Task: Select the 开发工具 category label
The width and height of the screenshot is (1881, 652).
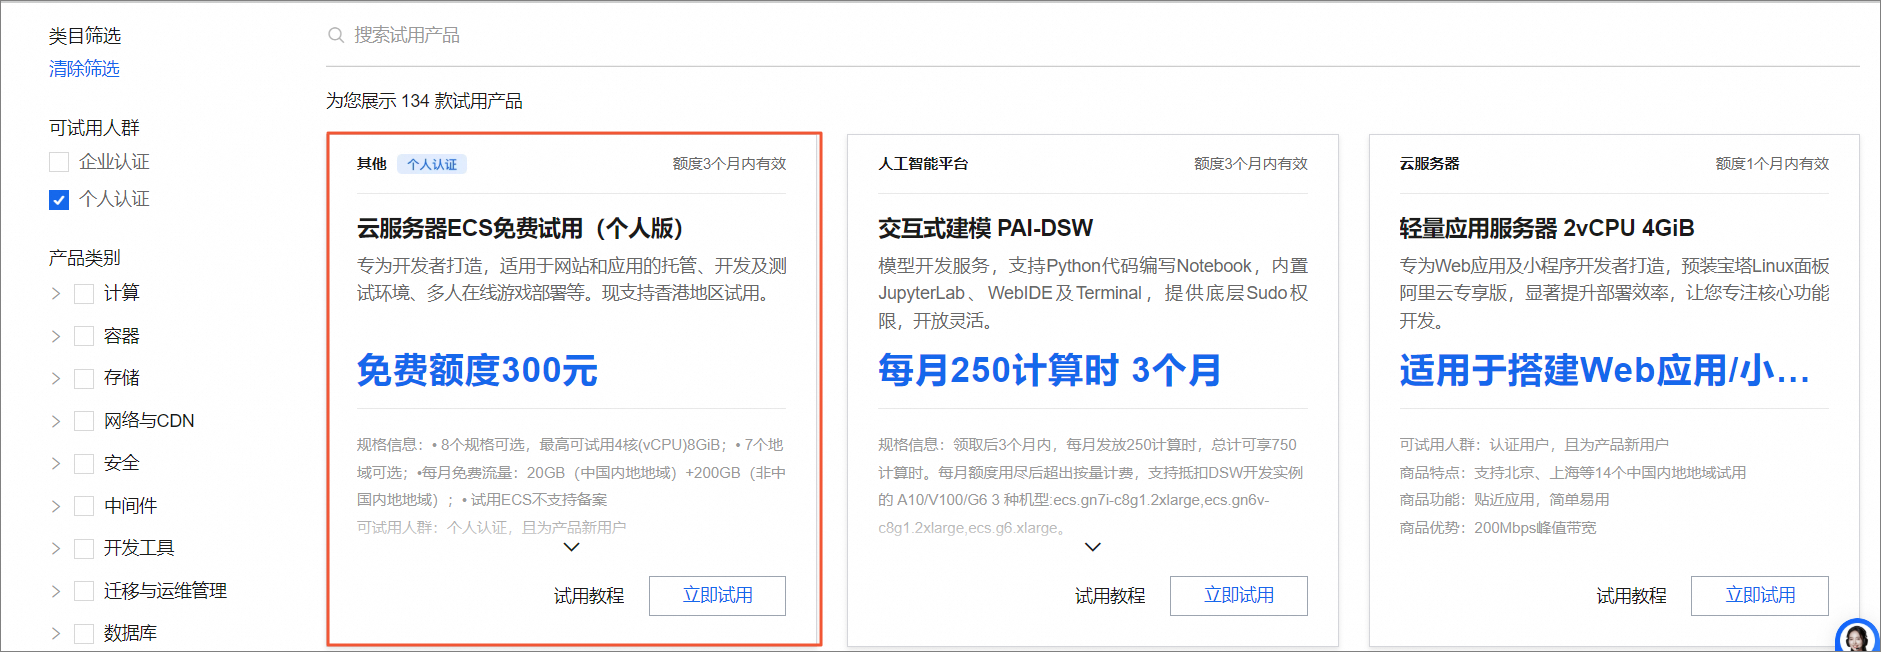Action: coord(139,548)
